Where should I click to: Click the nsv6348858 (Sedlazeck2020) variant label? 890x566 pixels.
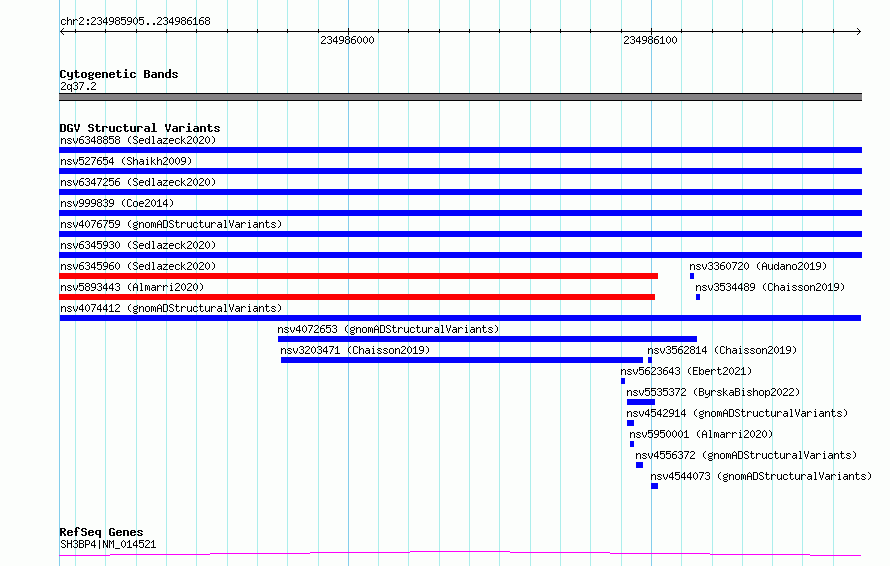click(138, 140)
